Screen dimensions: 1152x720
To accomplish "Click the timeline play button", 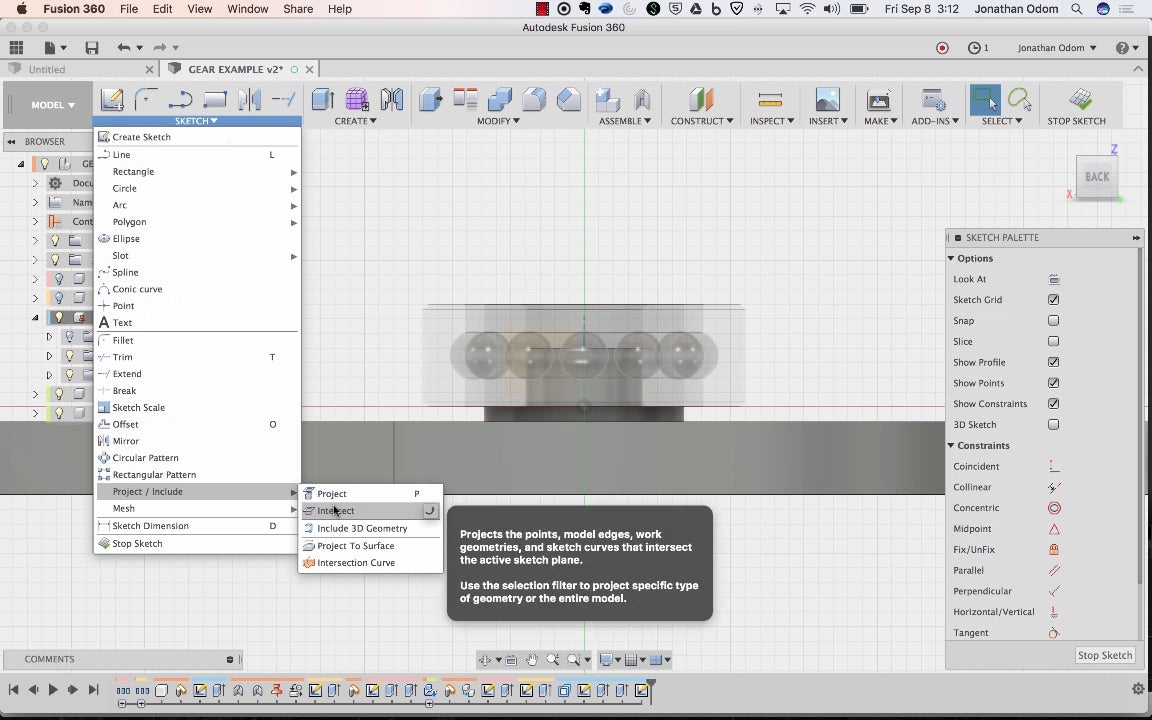I will click(x=53, y=689).
